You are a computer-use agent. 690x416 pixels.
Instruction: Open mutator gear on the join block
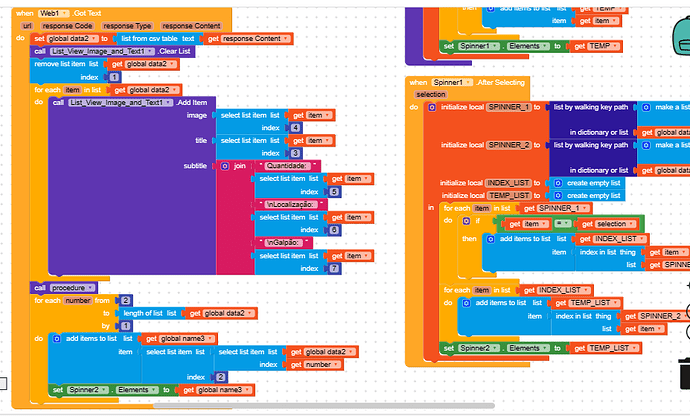coord(225,166)
